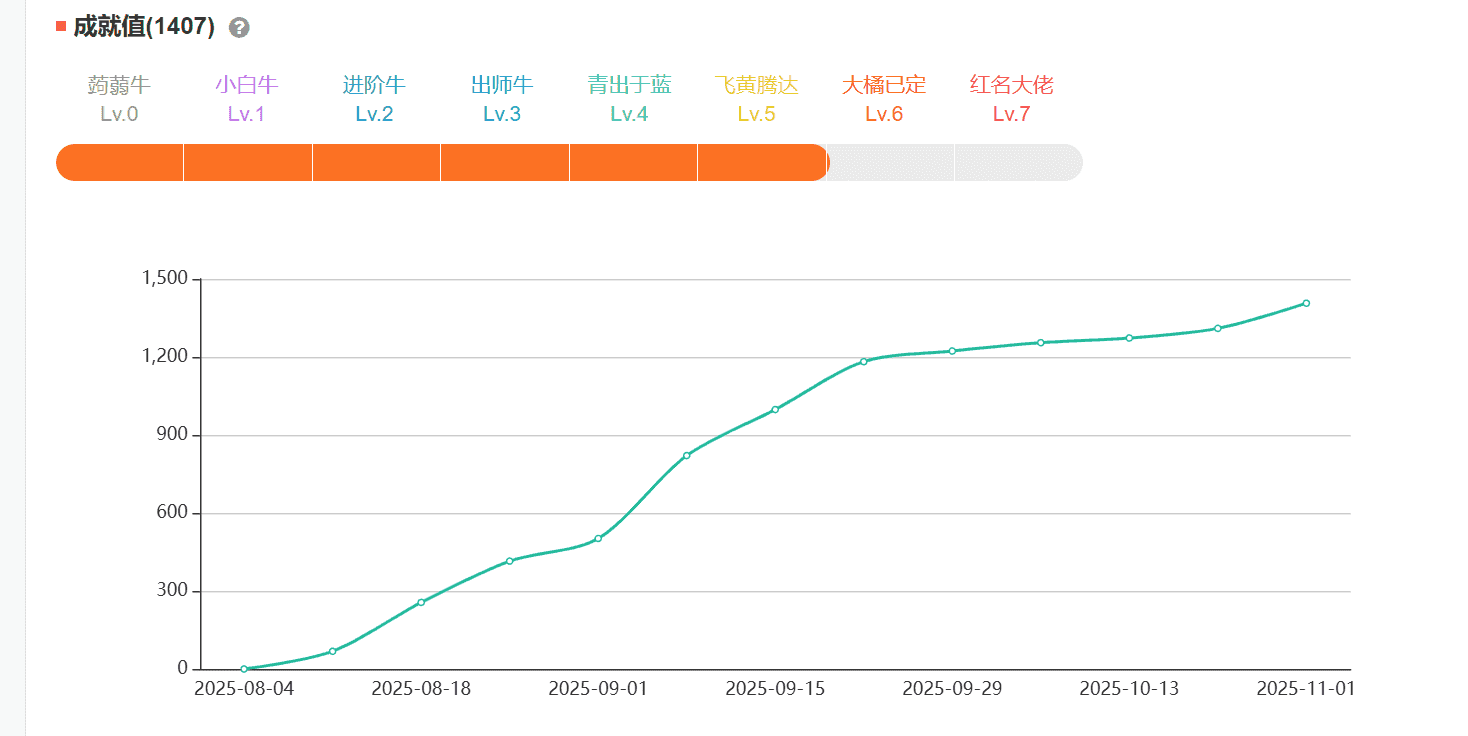
Task: Select the data point above 2025-09-15
Action: coord(775,409)
